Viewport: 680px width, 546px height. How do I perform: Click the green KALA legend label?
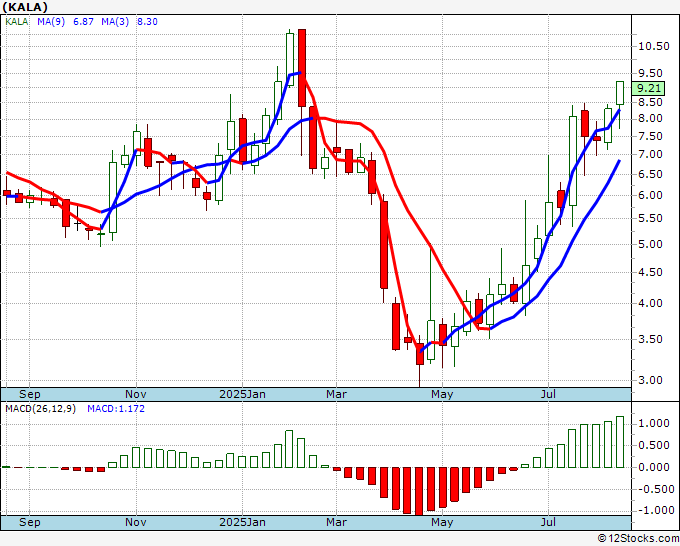point(17,21)
